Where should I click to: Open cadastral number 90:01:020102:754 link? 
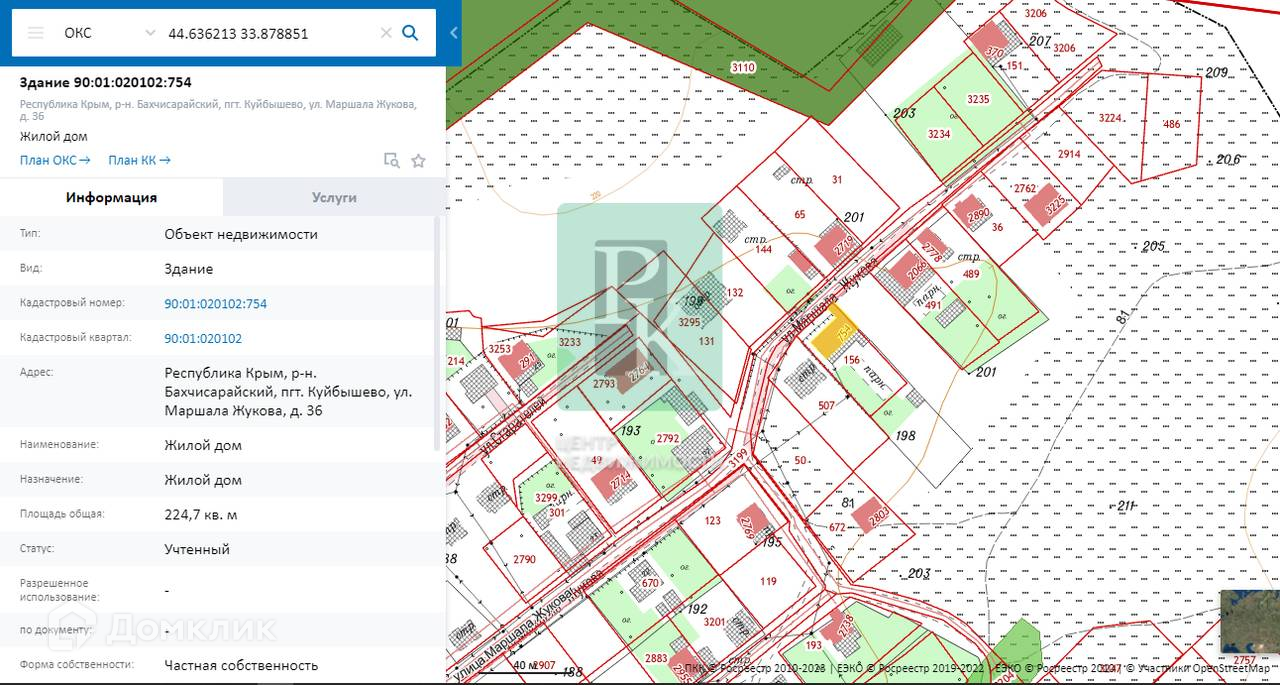coord(215,304)
